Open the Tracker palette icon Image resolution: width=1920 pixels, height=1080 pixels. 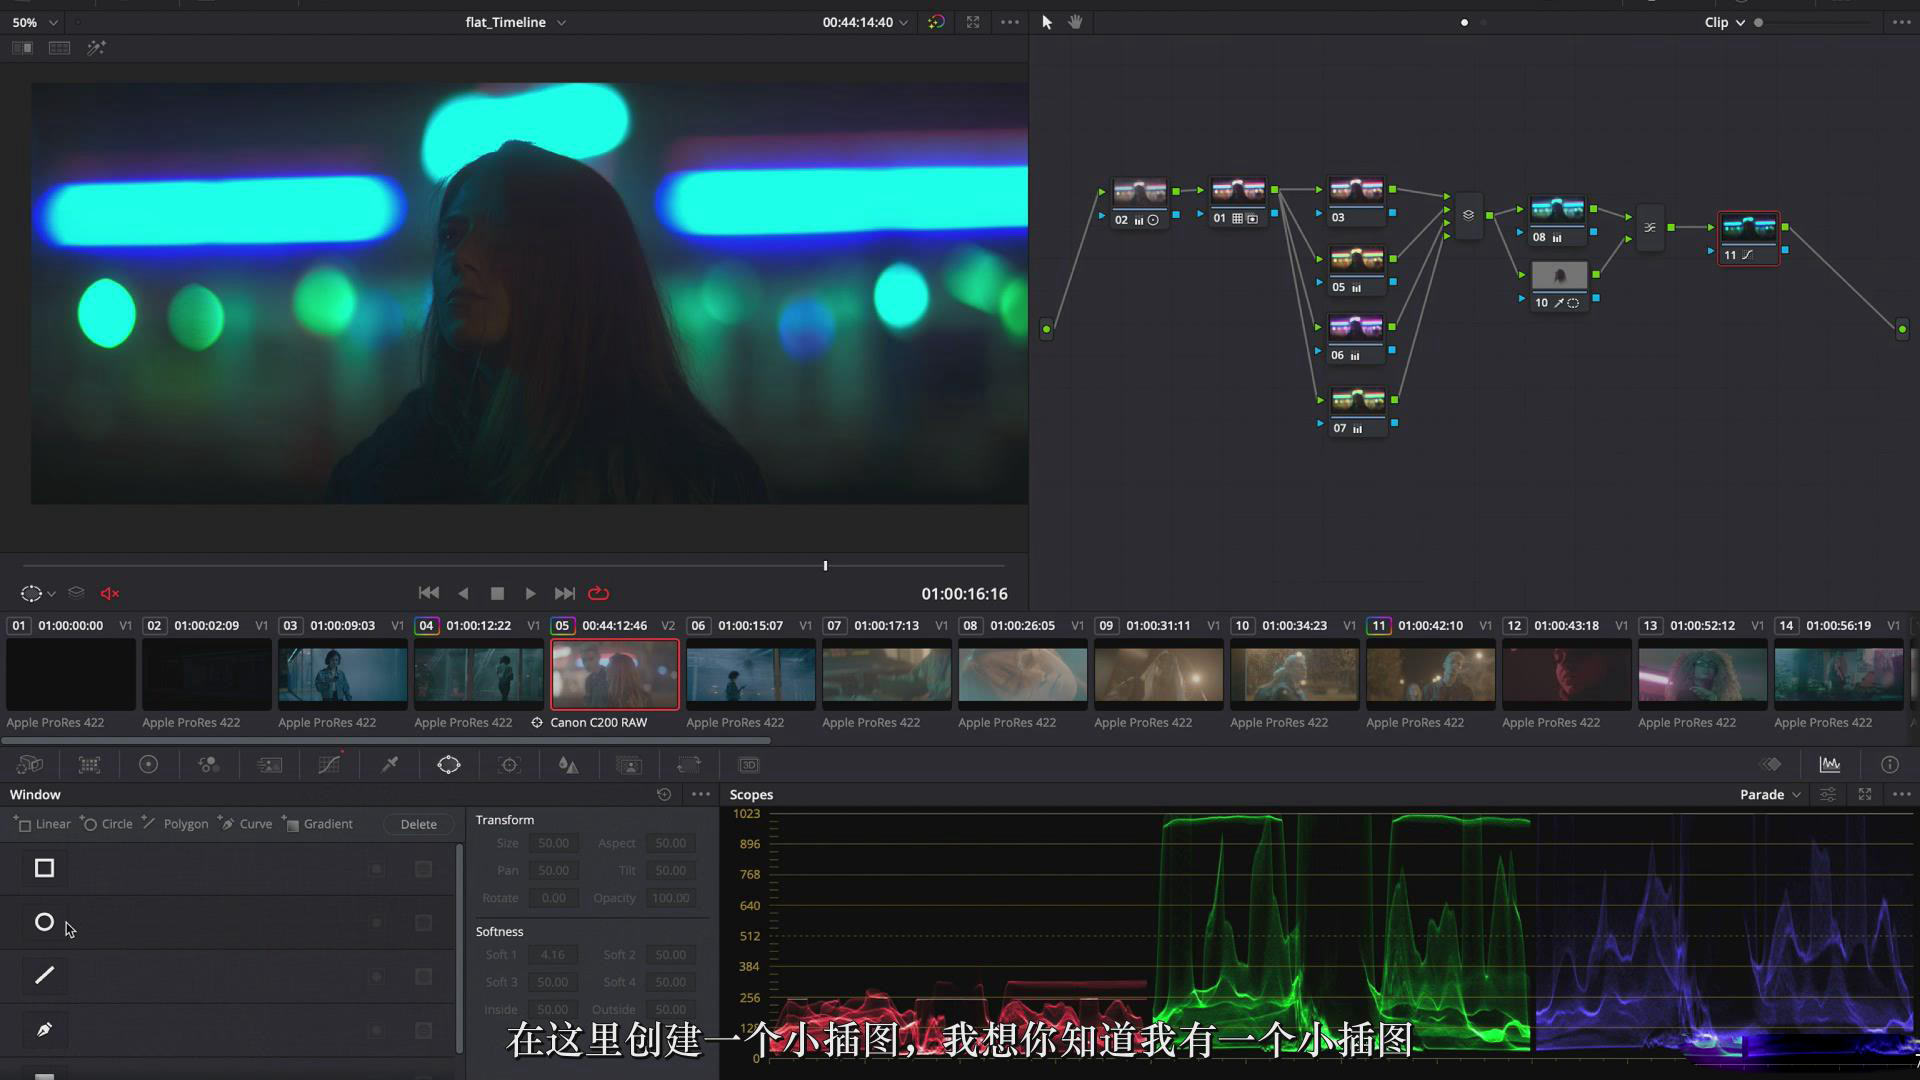pos(509,765)
